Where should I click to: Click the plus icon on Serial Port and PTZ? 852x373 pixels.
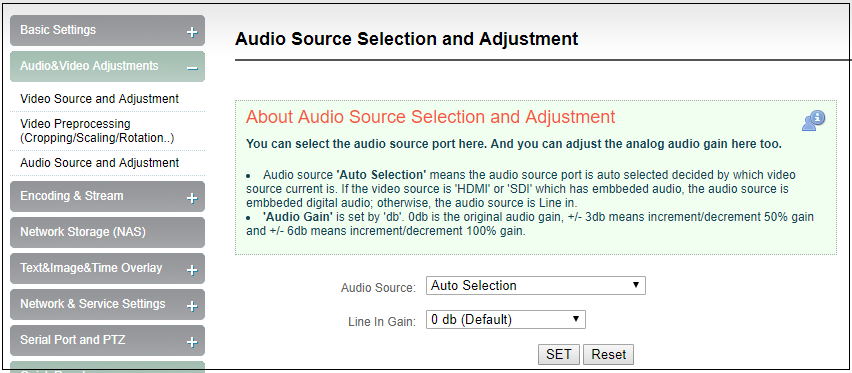[x=192, y=342]
